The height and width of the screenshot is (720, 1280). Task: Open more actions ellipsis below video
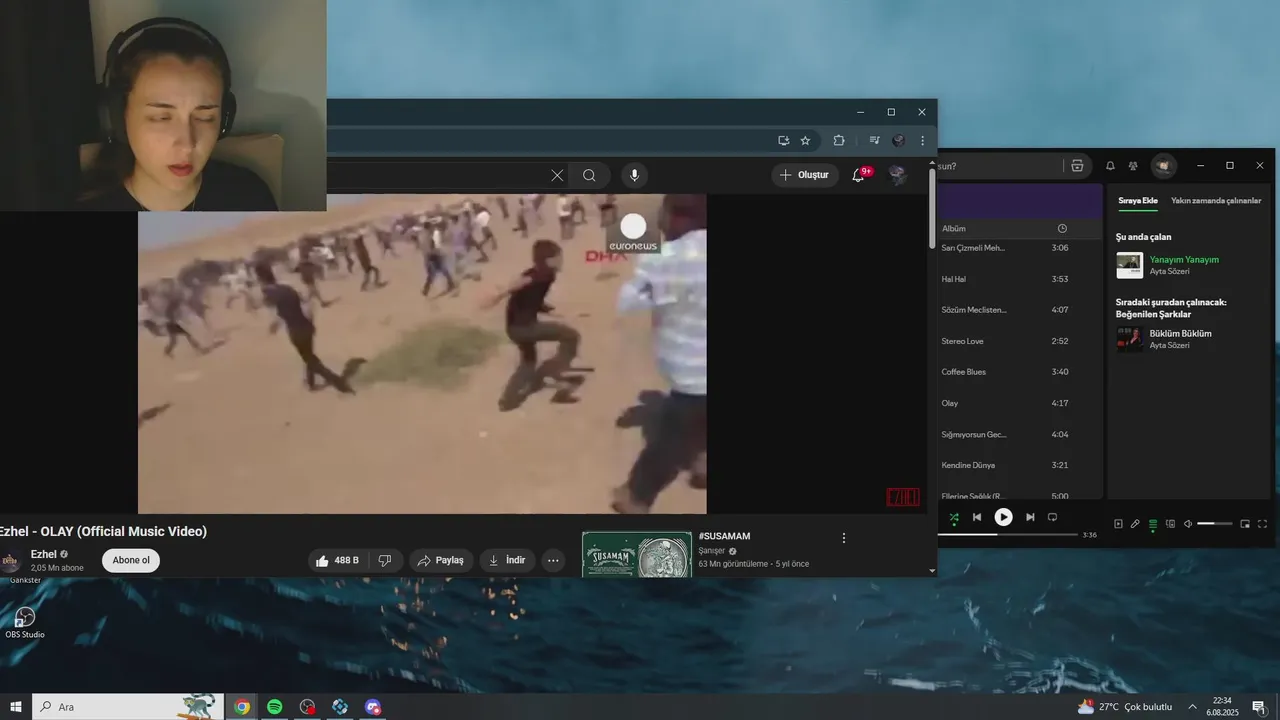[x=553, y=560]
